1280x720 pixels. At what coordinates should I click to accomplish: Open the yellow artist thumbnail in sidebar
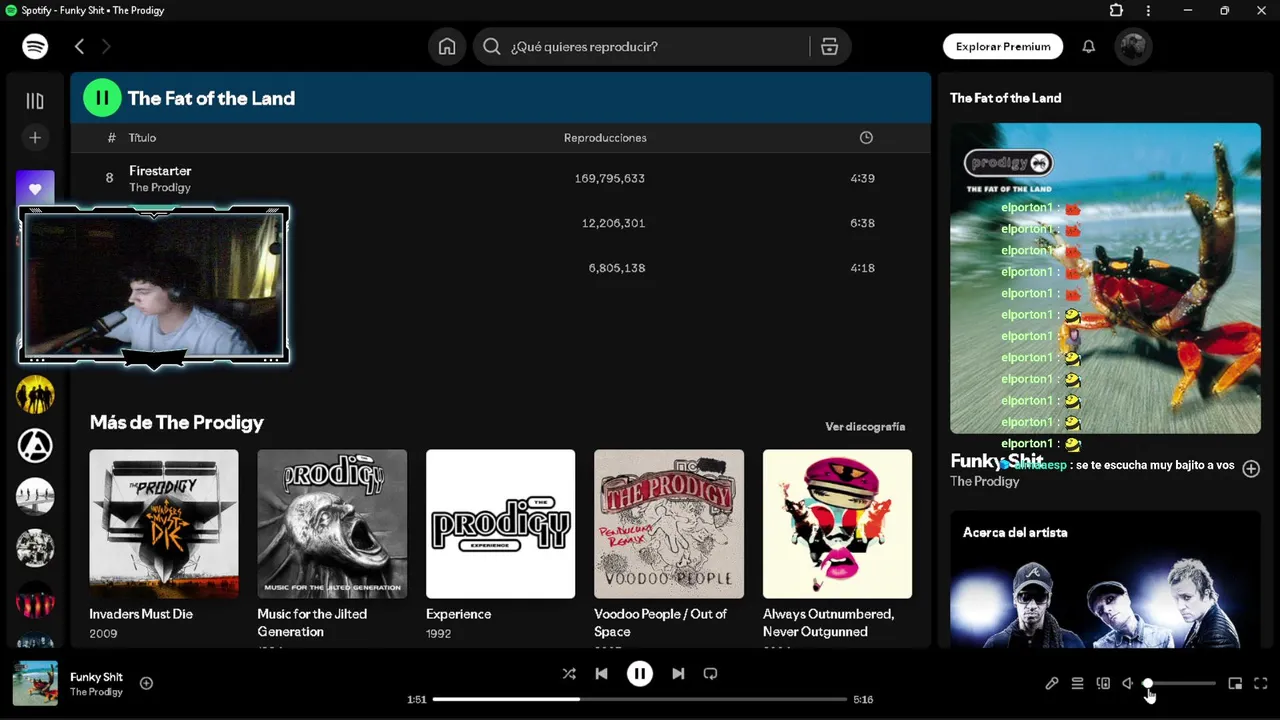coord(35,394)
